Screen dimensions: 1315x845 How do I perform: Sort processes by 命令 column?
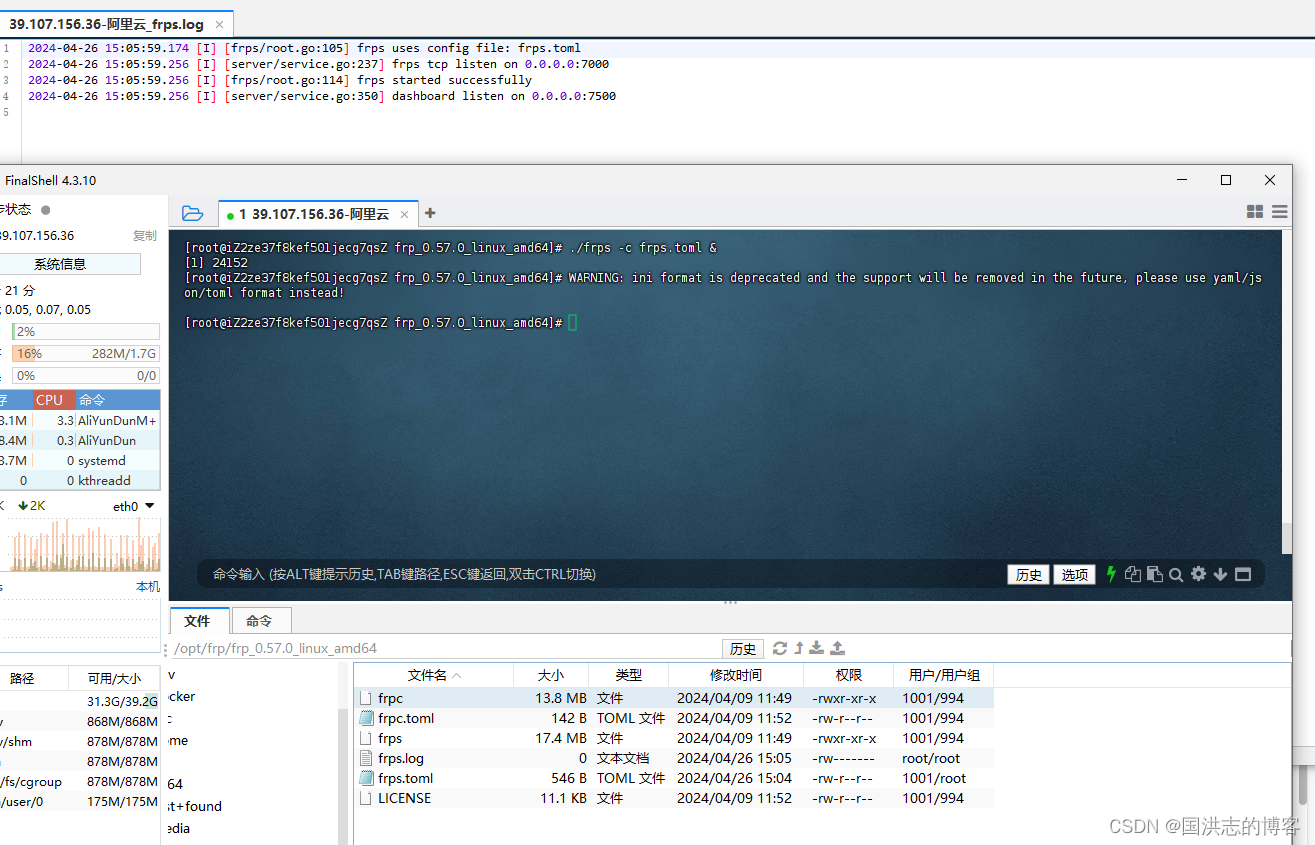[x=117, y=399]
